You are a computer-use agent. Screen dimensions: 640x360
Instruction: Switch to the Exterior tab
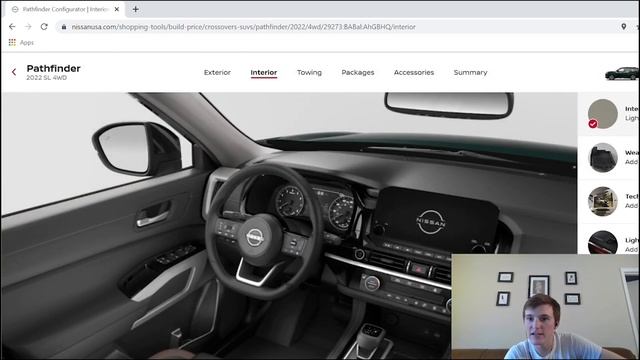(217, 72)
